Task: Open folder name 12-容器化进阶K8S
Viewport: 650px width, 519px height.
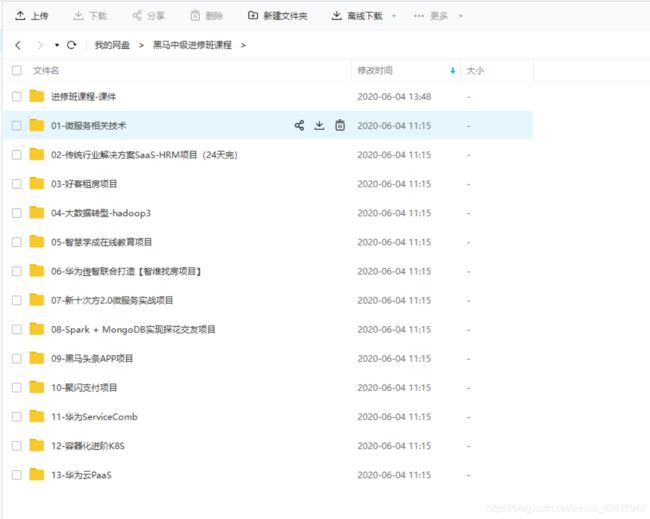Action: [87, 446]
